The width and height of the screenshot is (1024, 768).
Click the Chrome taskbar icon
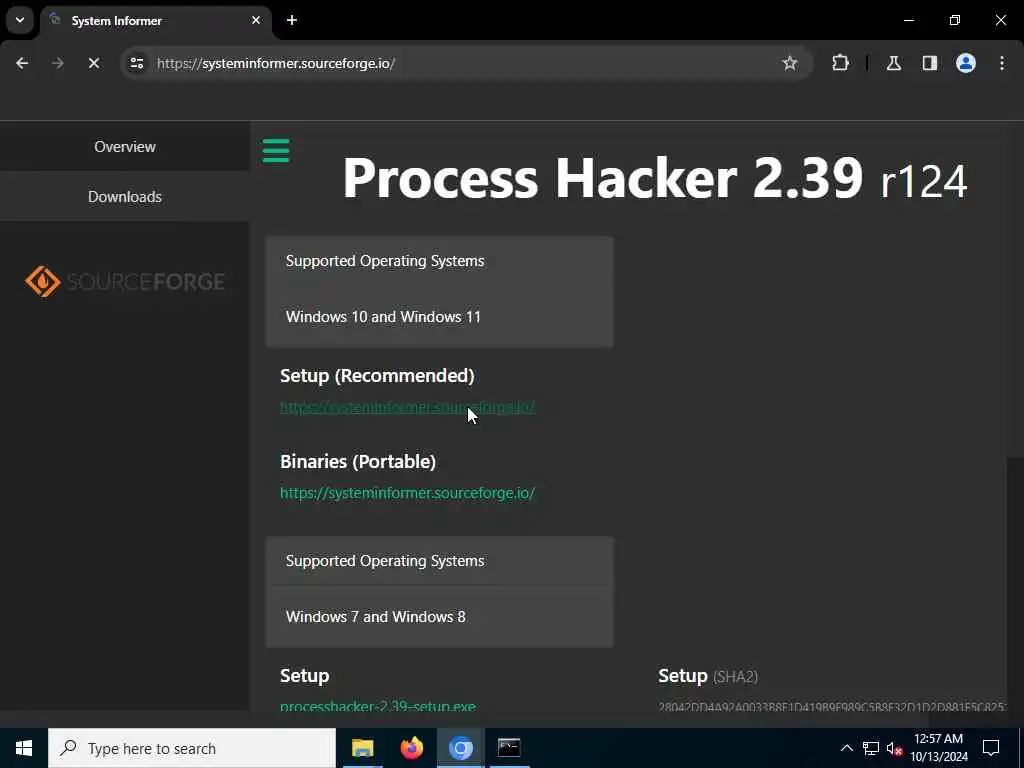click(x=460, y=748)
